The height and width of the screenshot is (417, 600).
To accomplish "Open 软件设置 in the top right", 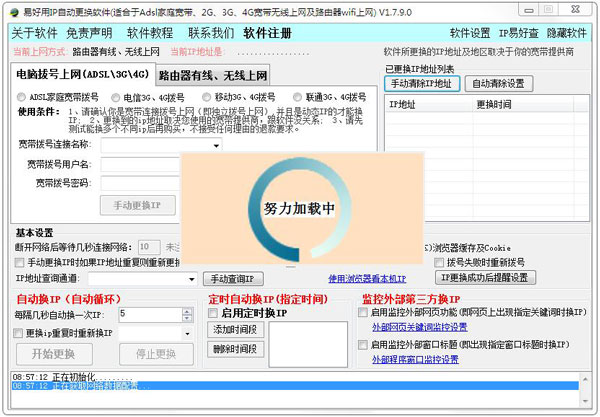I will click(470, 33).
